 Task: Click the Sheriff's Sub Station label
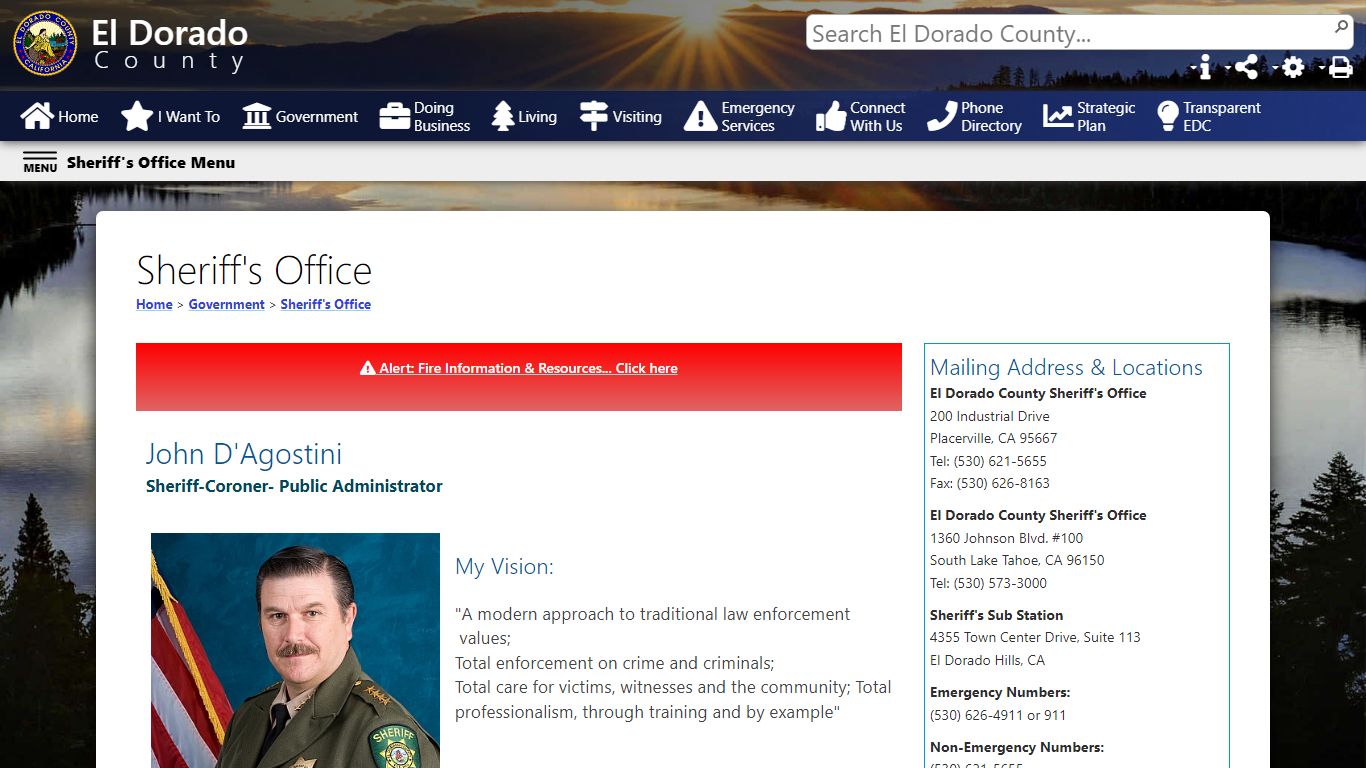[x=996, y=615]
